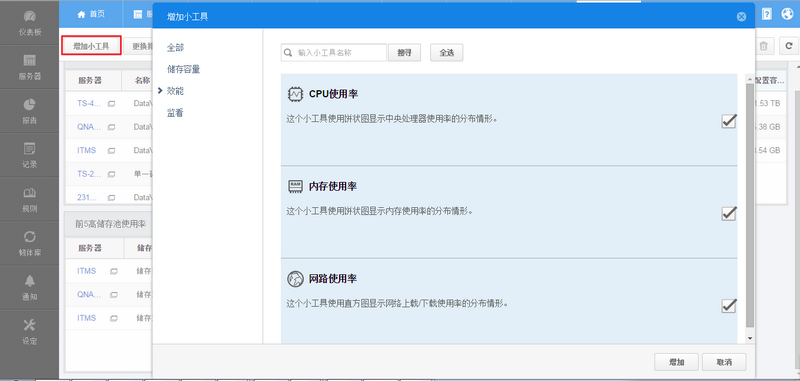Click the 取消 cancel button

(x=724, y=362)
